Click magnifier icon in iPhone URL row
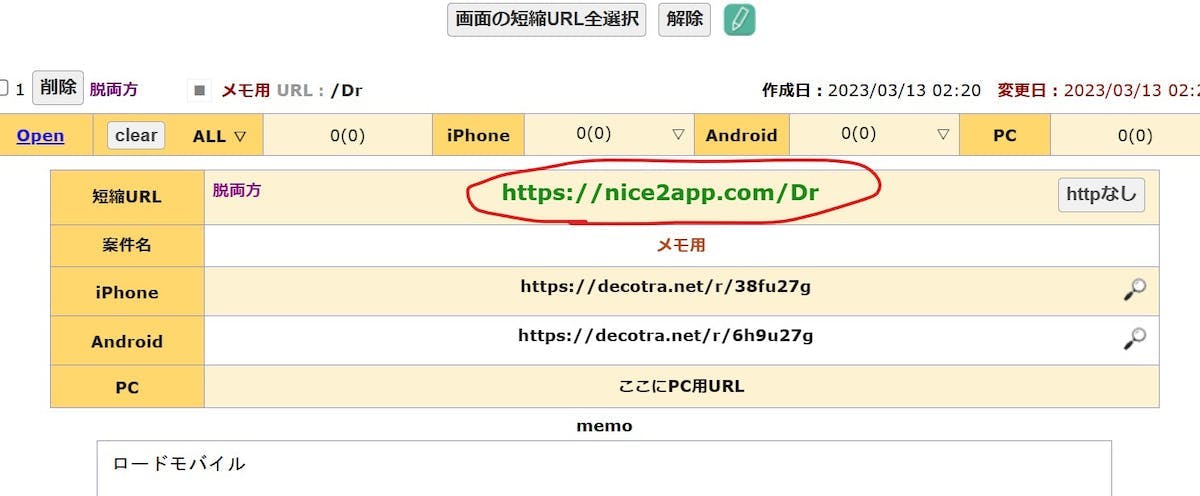Image resolution: width=1200 pixels, height=496 pixels. 1134,290
